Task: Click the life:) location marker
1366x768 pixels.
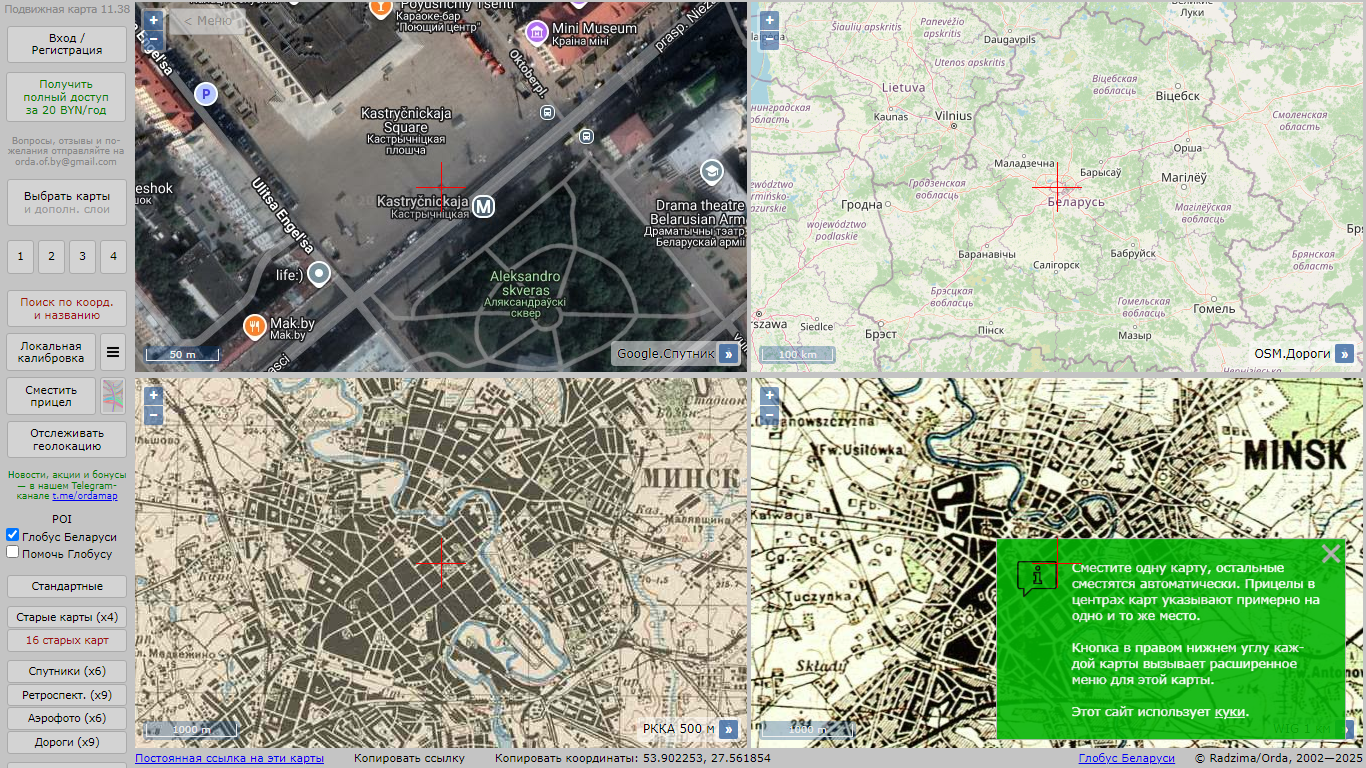Action: (x=319, y=274)
